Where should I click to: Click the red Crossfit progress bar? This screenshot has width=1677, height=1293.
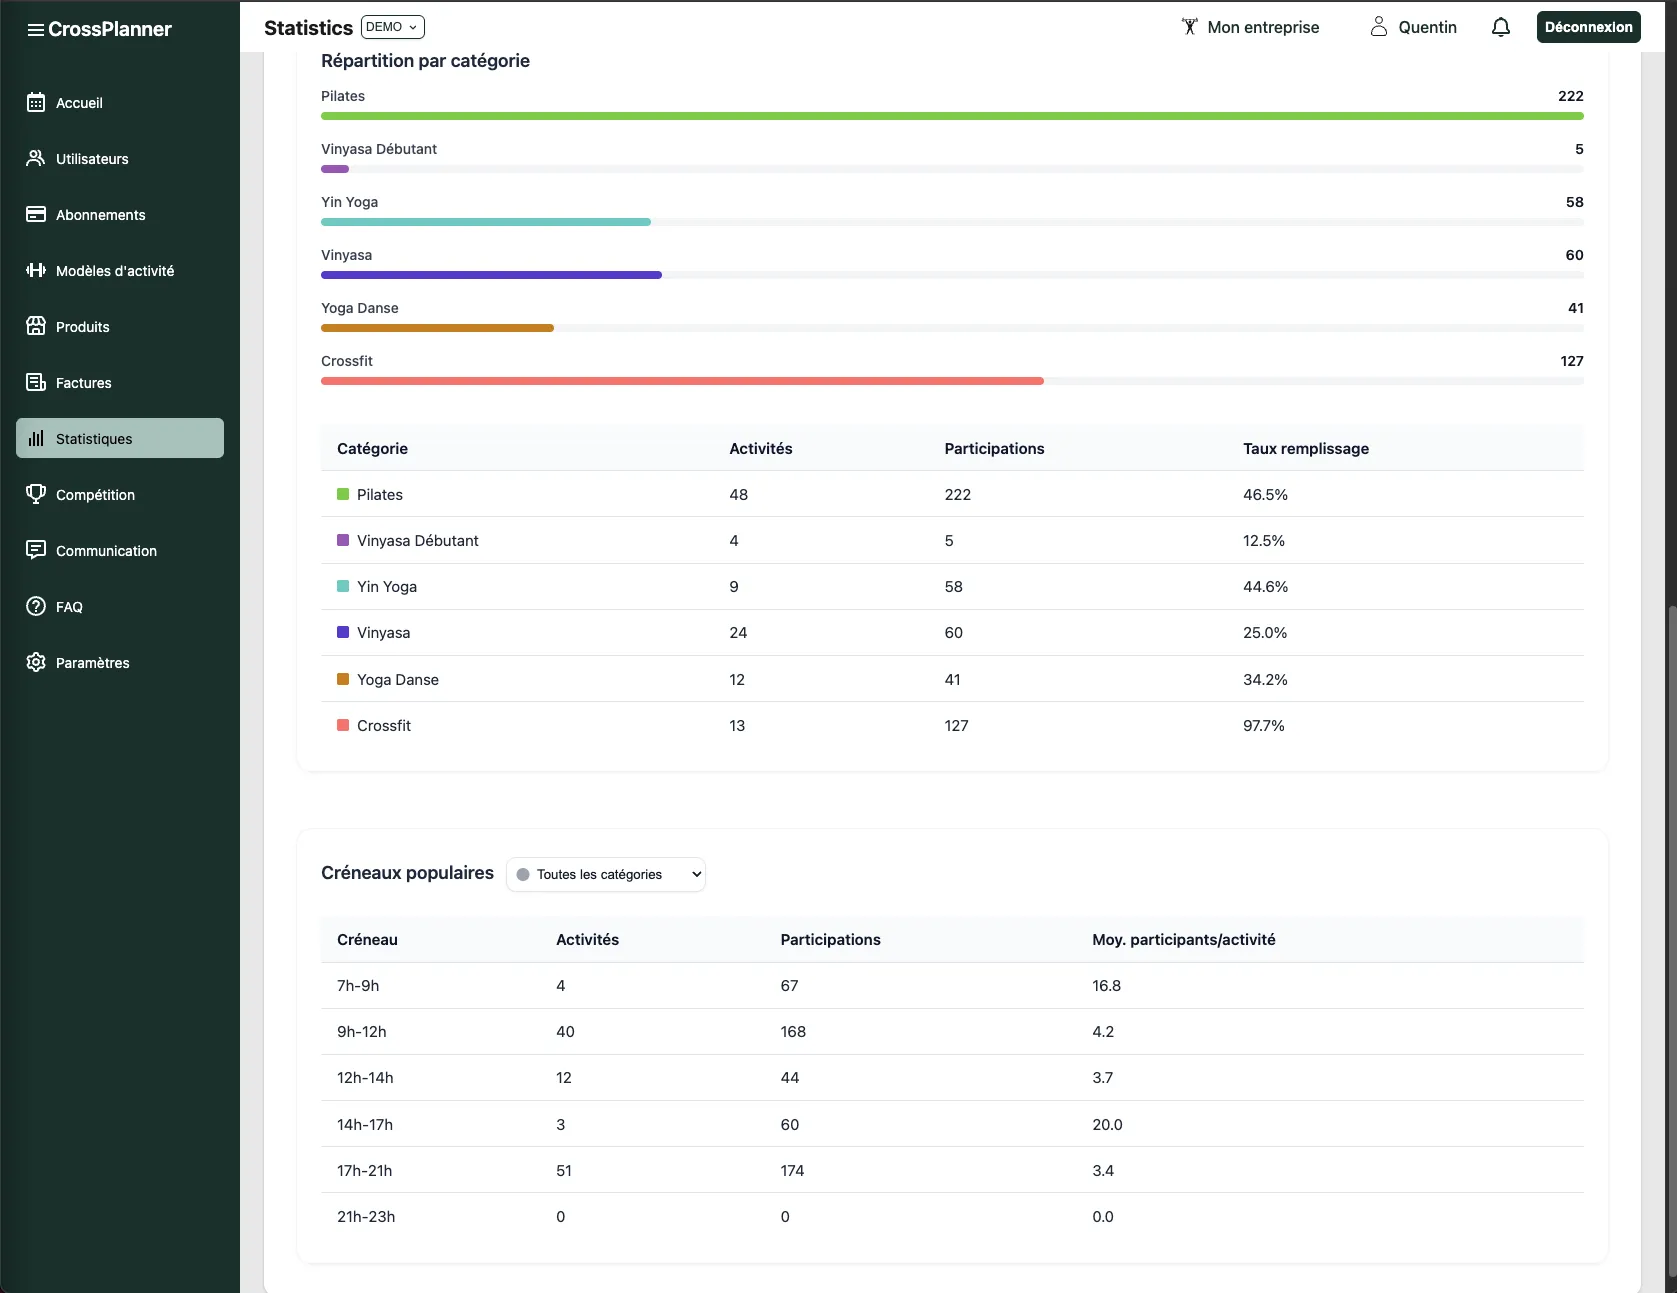(x=682, y=381)
